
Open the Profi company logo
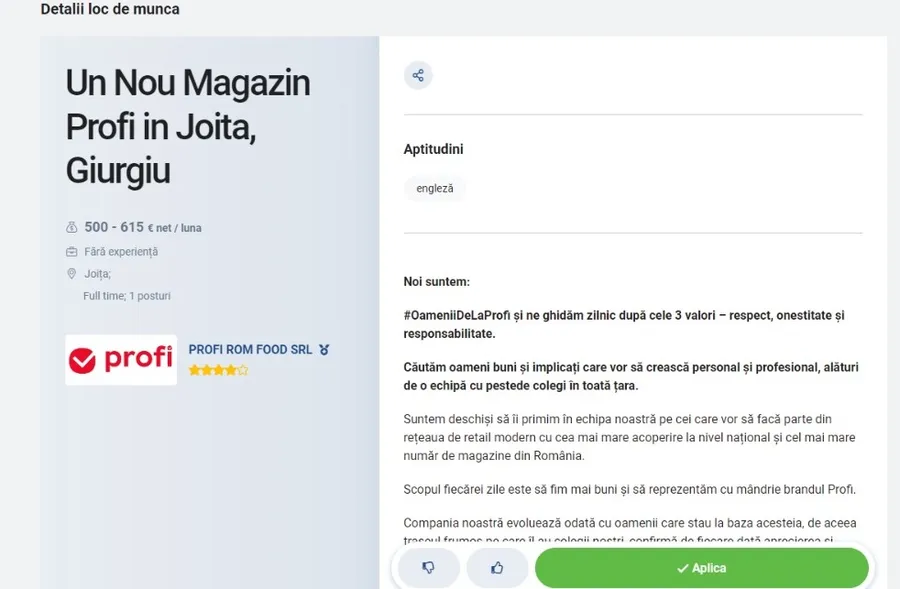(121, 360)
